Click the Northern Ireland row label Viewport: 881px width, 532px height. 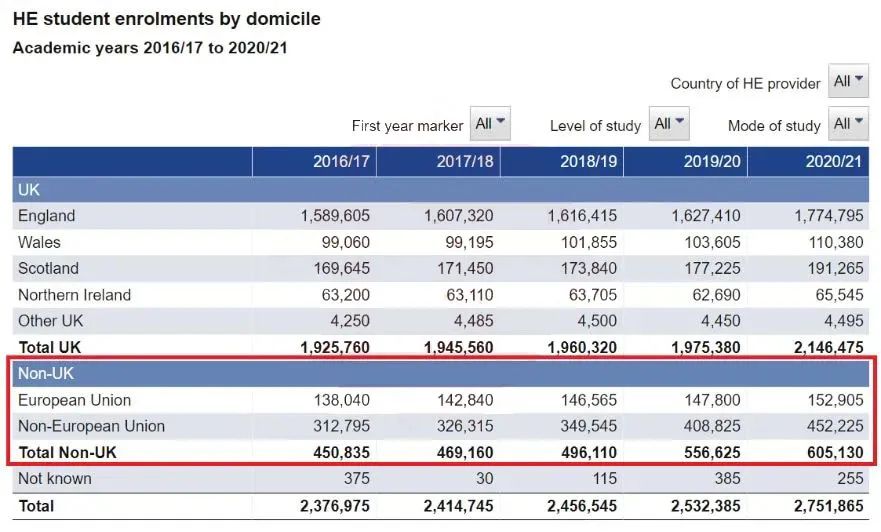coord(75,295)
